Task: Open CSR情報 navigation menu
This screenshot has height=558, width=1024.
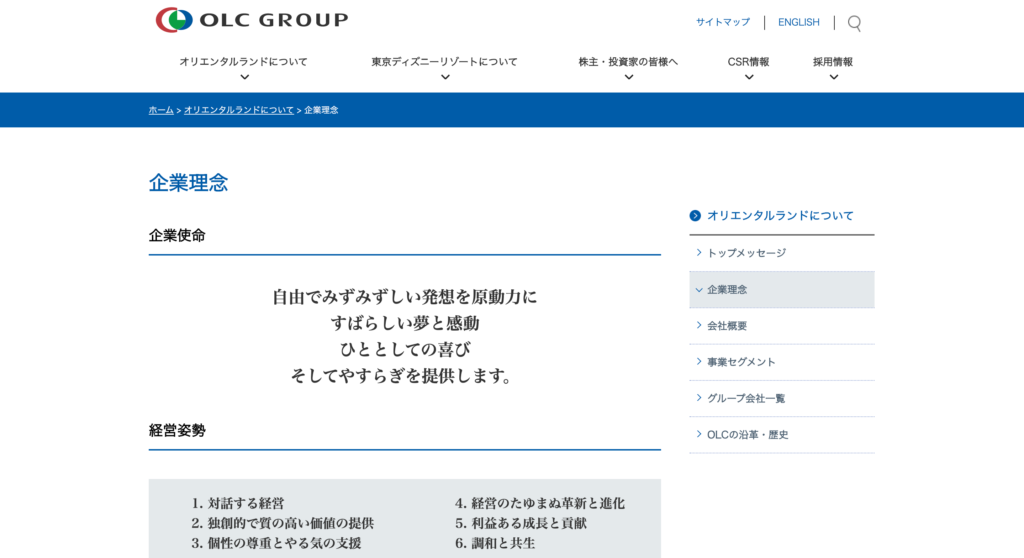Action: coord(748,62)
